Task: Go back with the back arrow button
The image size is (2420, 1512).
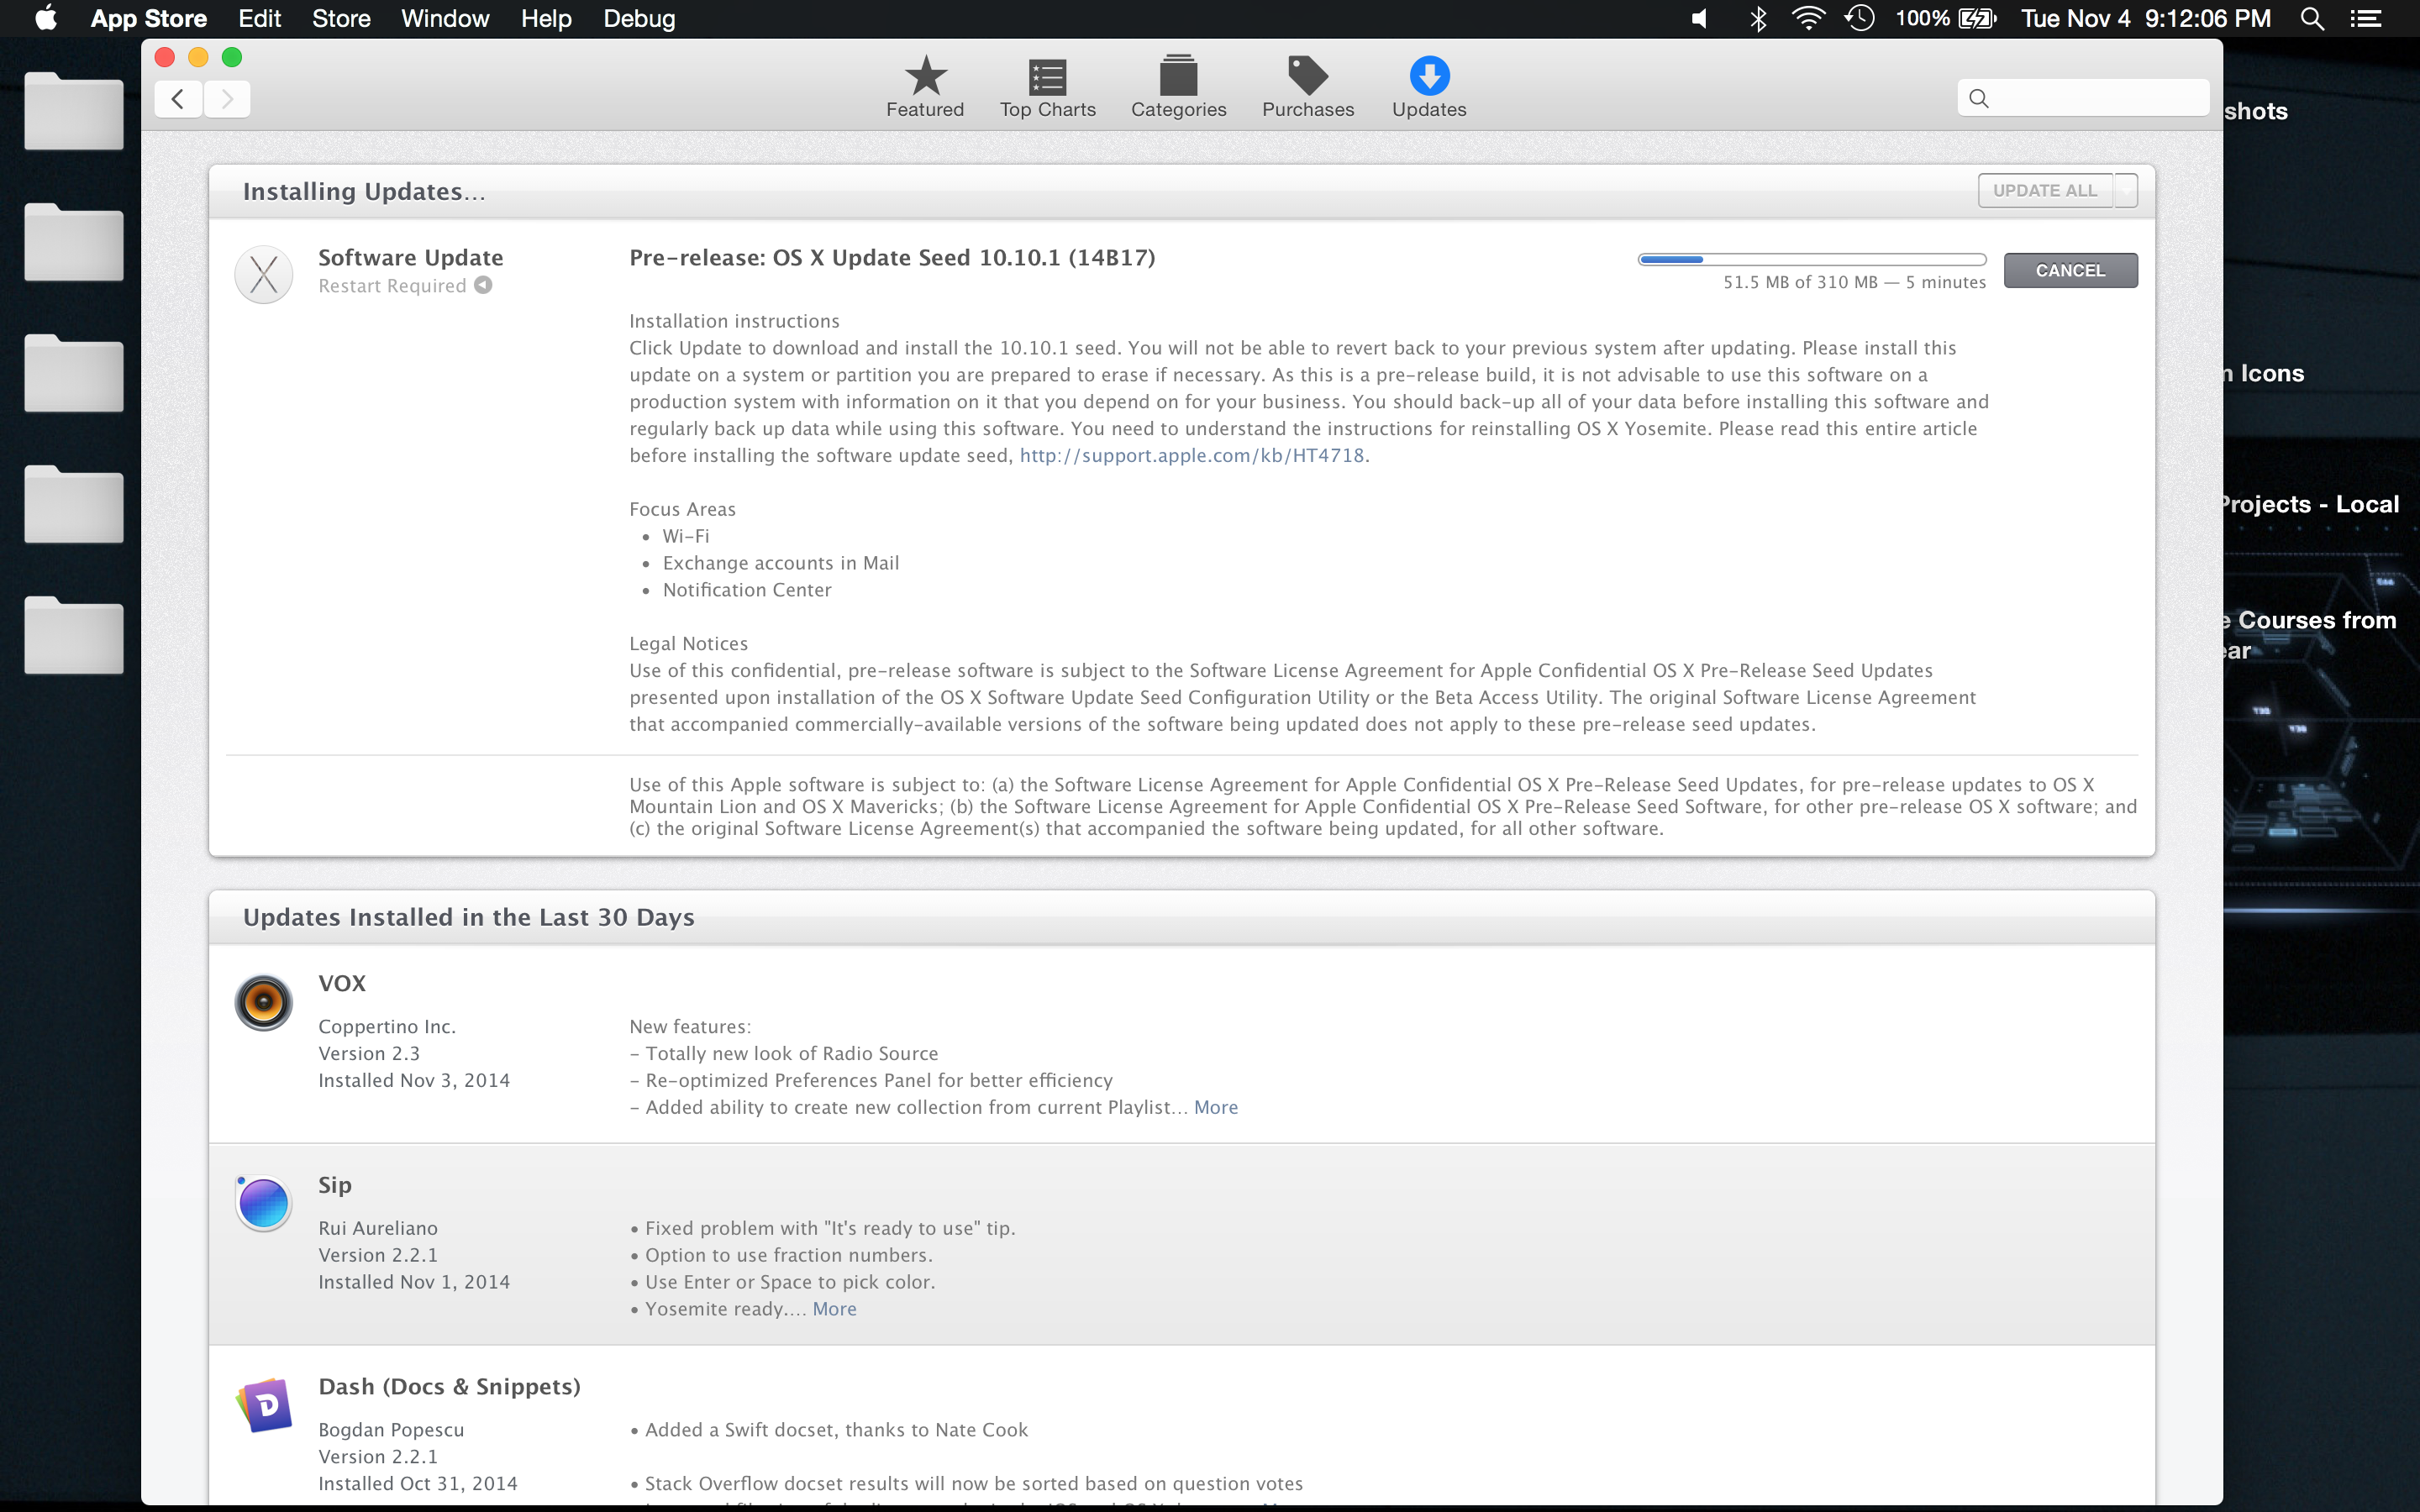Action: coord(178,98)
